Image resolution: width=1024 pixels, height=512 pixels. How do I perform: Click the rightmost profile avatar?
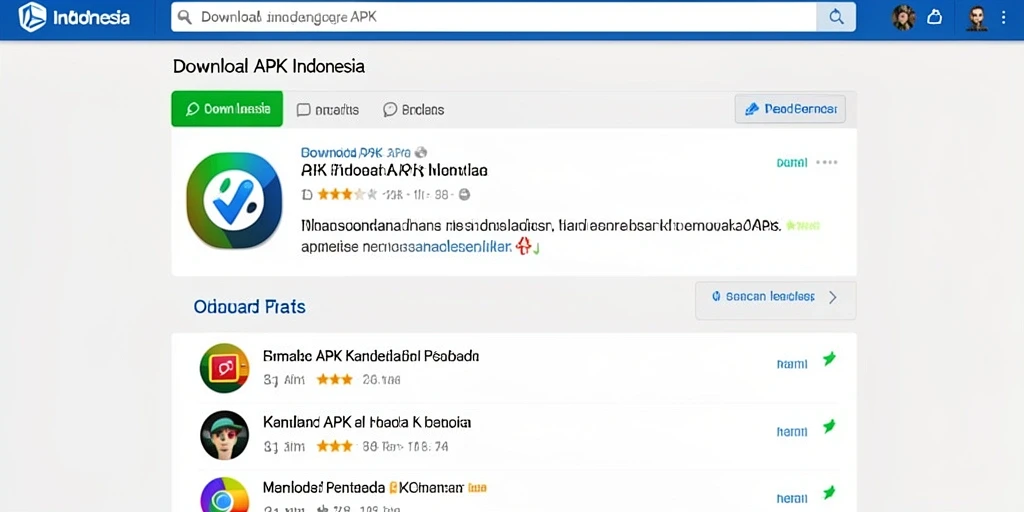point(977,18)
